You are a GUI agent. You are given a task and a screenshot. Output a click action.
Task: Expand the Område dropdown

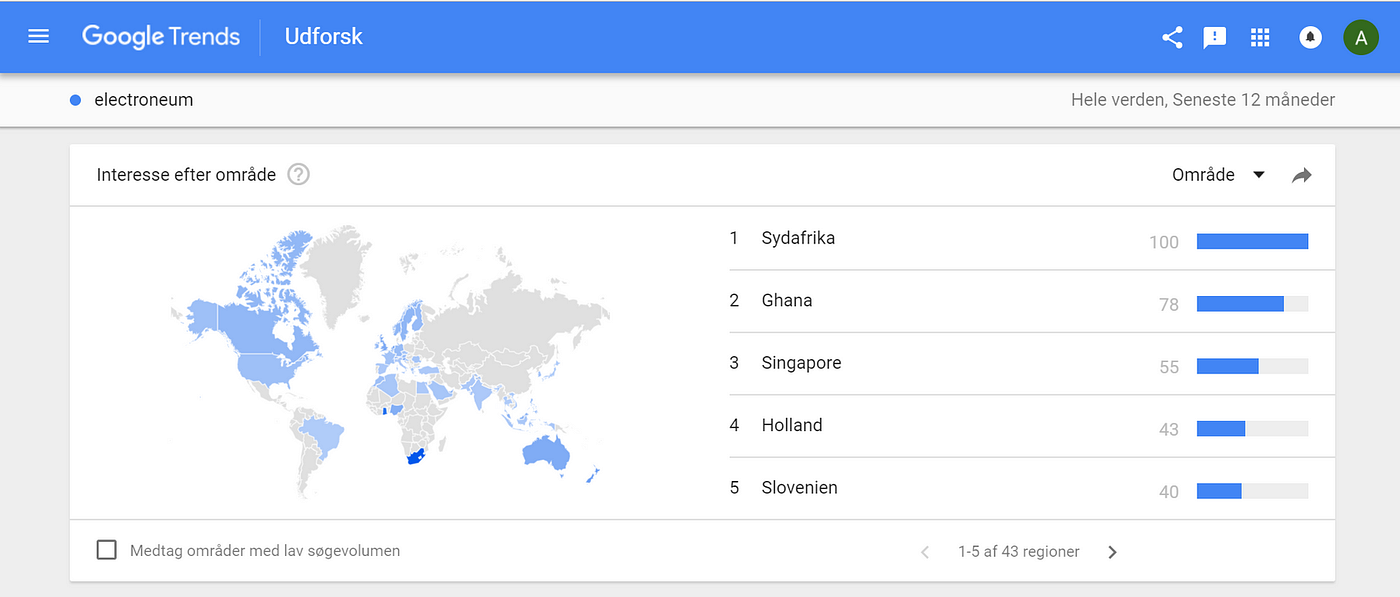pos(1218,175)
